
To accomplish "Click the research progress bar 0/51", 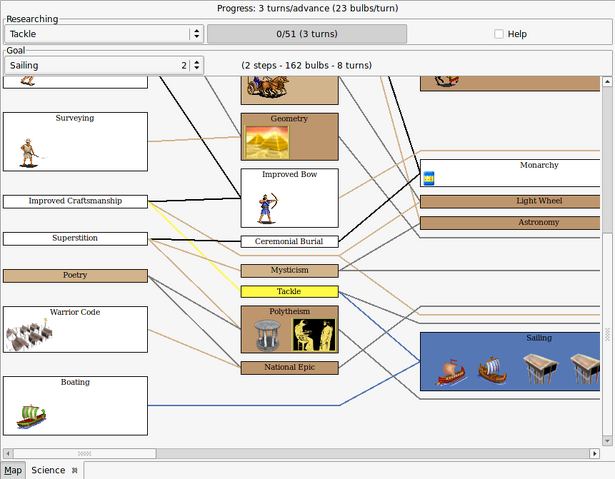I will coord(307,34).
